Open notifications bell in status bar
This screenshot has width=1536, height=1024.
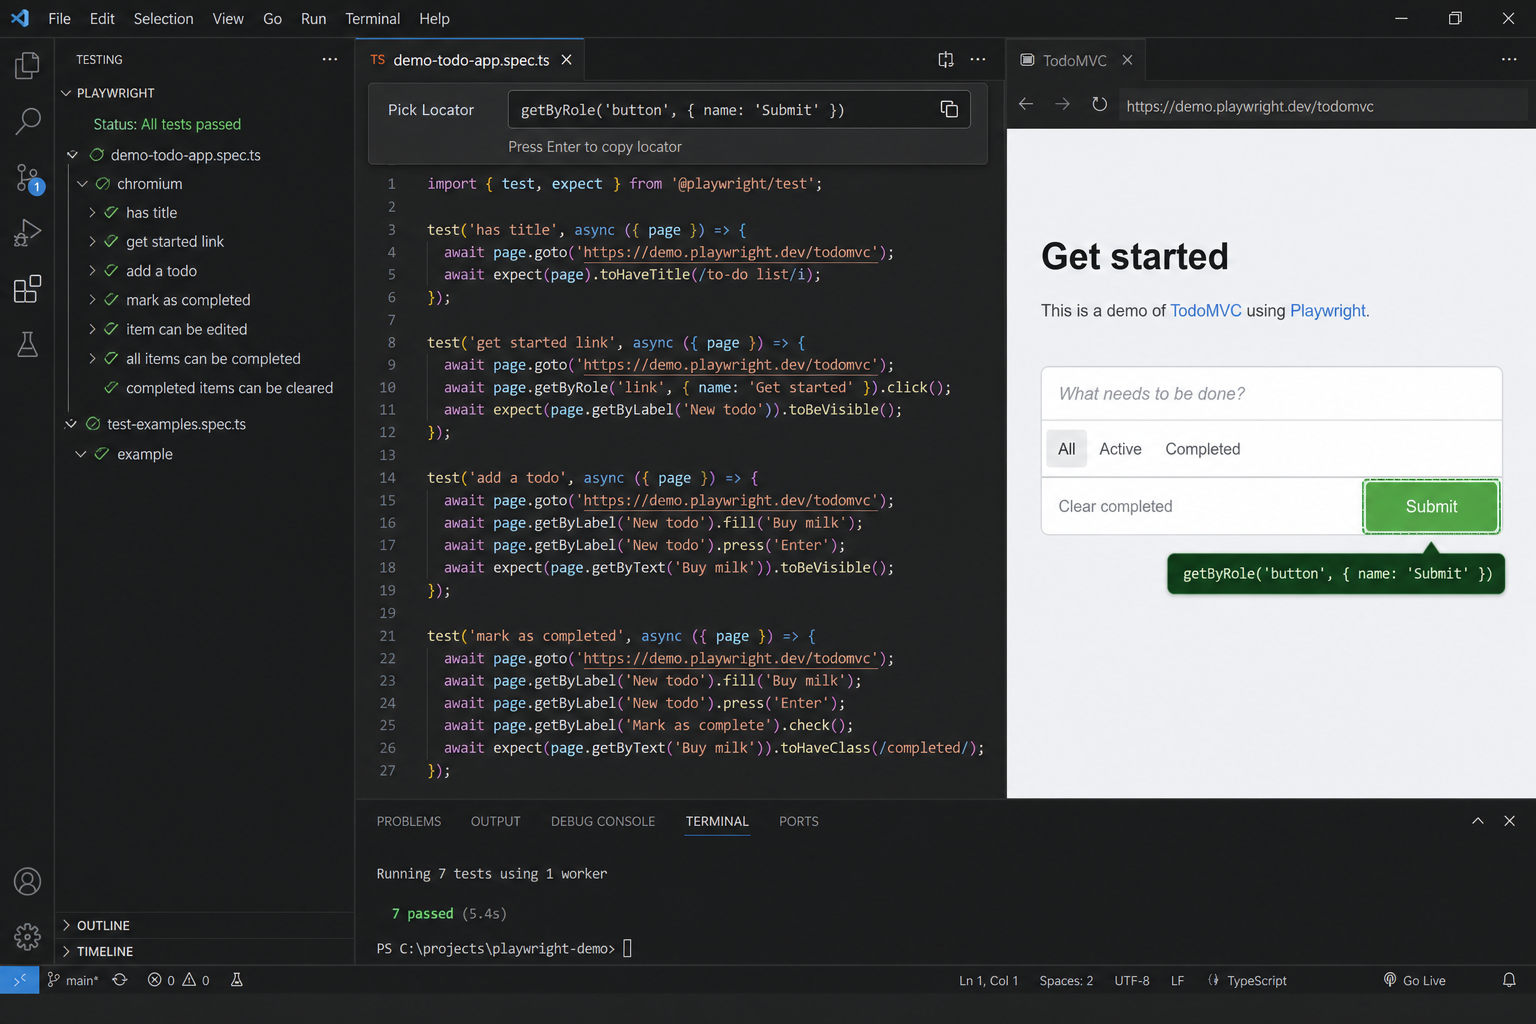point(1509,980)
